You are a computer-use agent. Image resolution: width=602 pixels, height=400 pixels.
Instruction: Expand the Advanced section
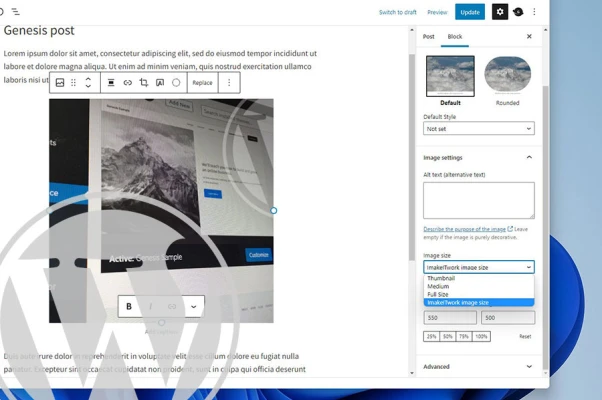478,367
